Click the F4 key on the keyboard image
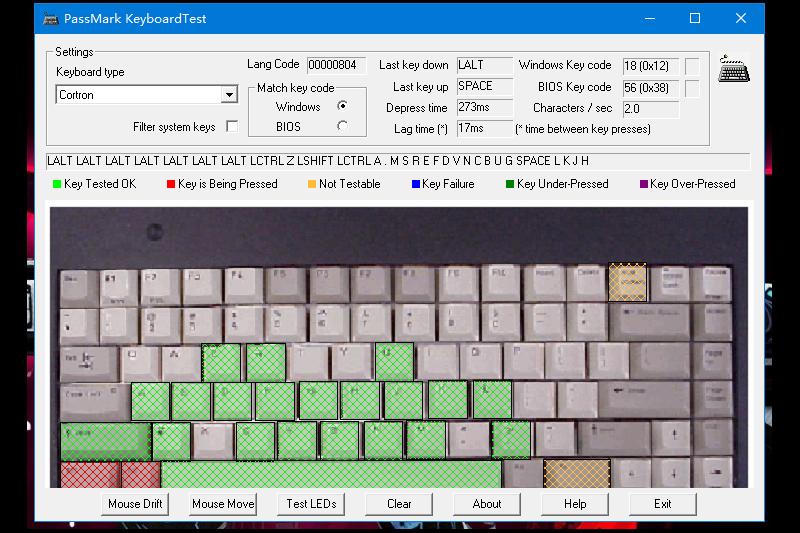800x533 pixels. pos(244,286)
